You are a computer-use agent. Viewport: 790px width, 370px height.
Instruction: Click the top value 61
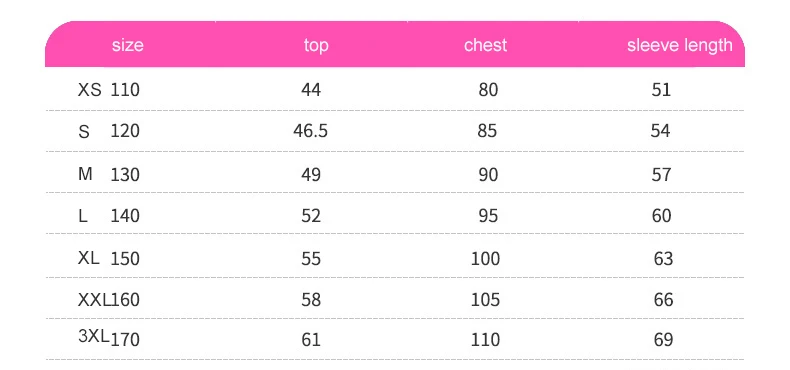click(311, 340)
